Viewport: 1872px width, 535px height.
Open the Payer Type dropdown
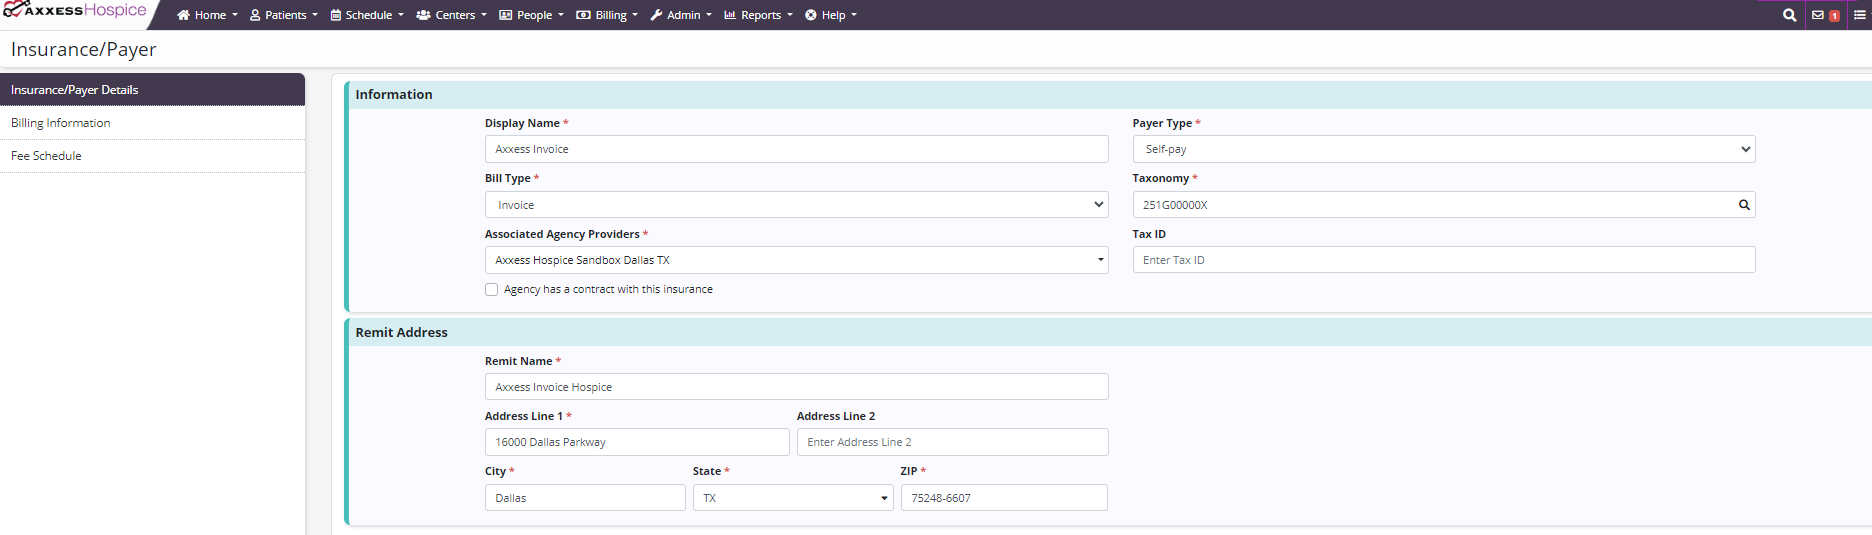(x=1443, y=149)
